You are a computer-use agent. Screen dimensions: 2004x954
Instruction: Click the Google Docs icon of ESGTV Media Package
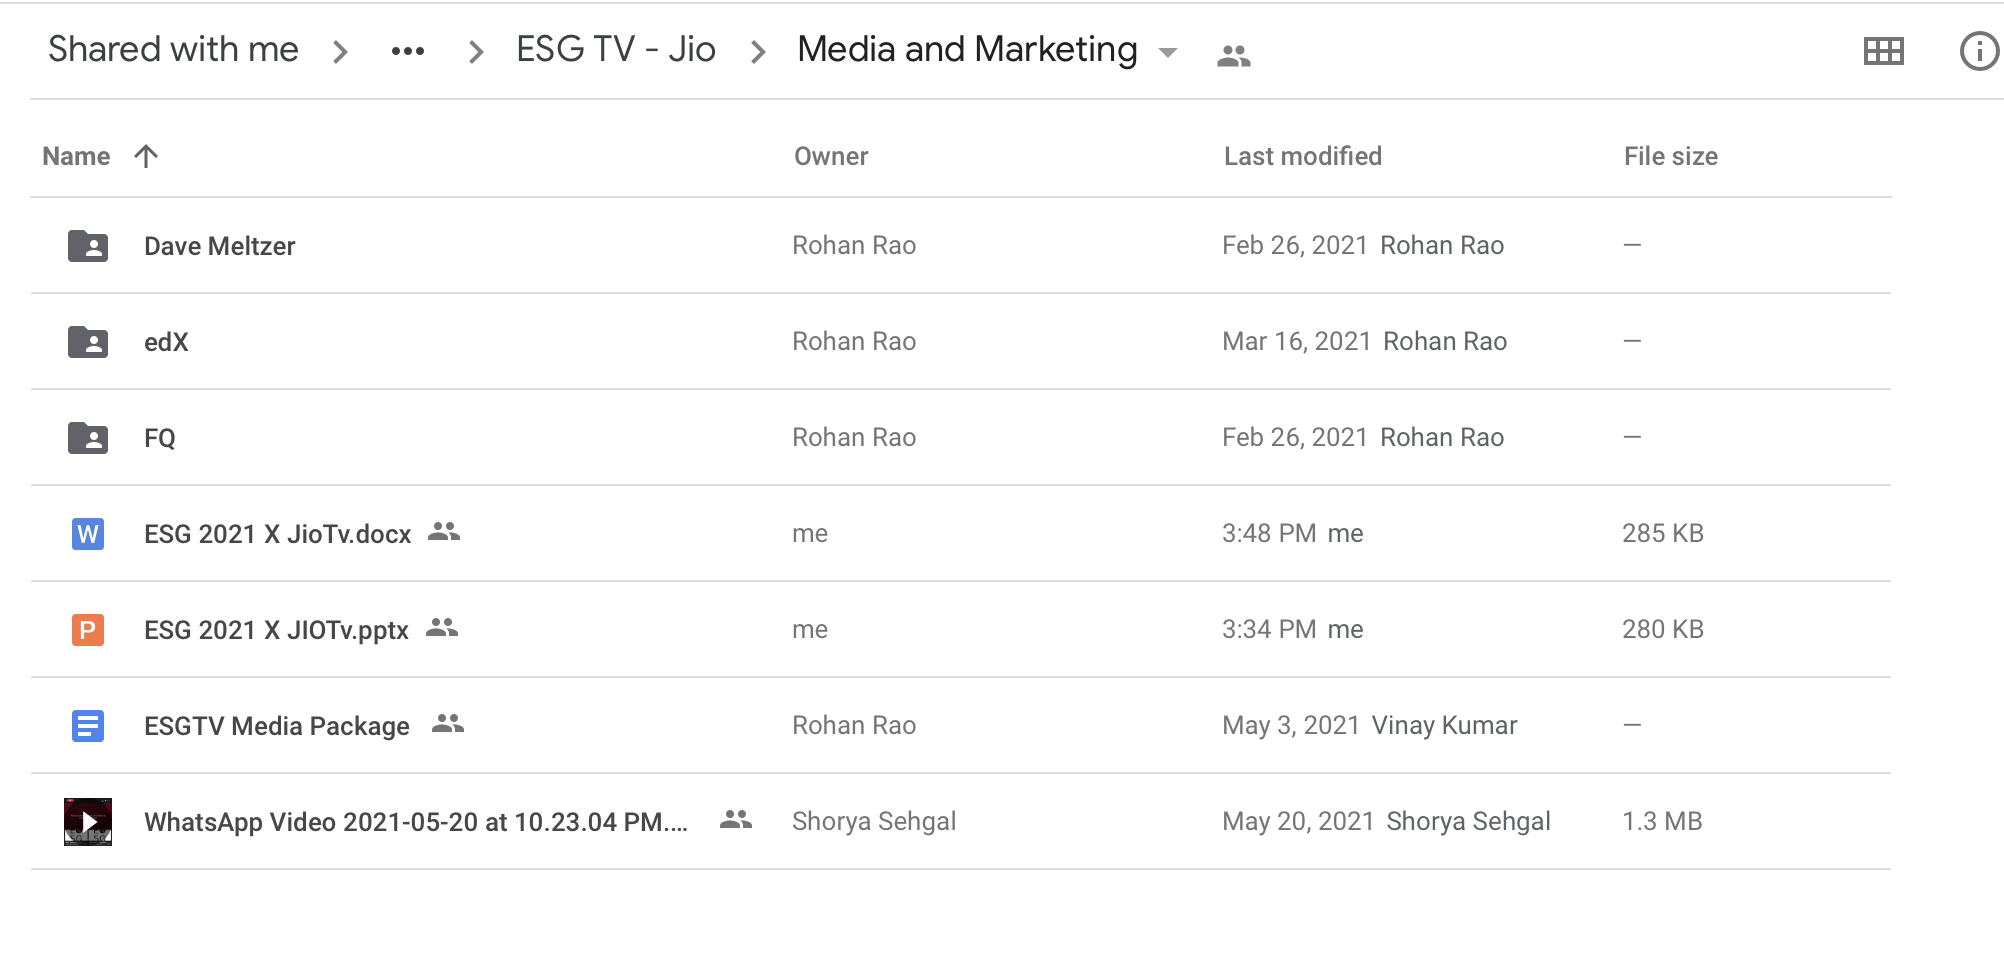88,725
